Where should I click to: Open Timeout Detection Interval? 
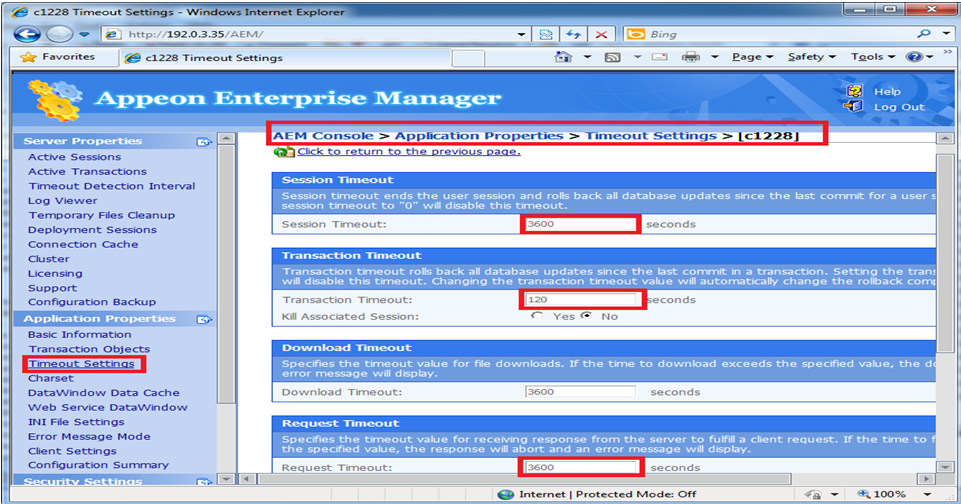tap(112, 186)
